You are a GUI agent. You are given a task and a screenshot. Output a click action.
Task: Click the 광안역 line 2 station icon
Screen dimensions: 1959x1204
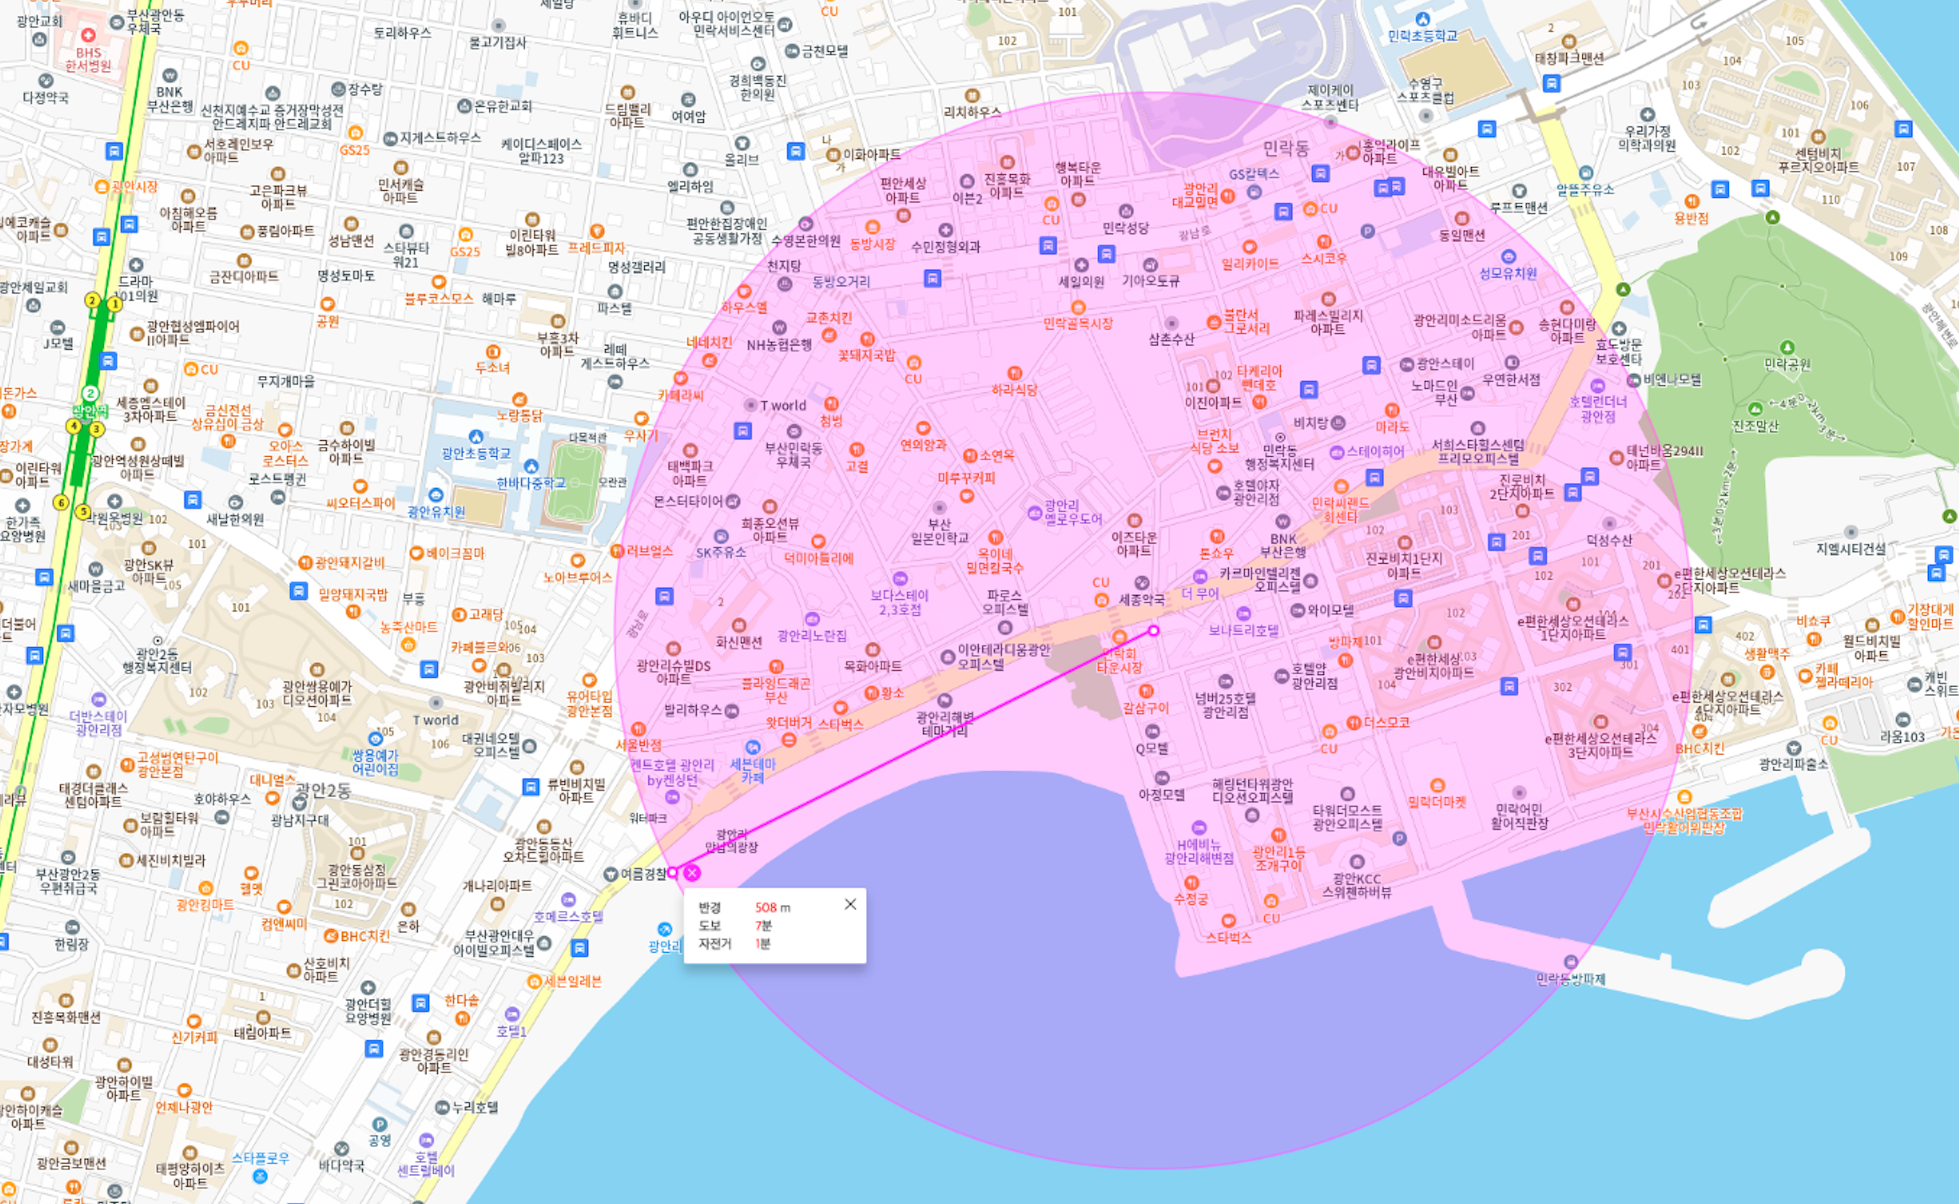pos(90,394)
